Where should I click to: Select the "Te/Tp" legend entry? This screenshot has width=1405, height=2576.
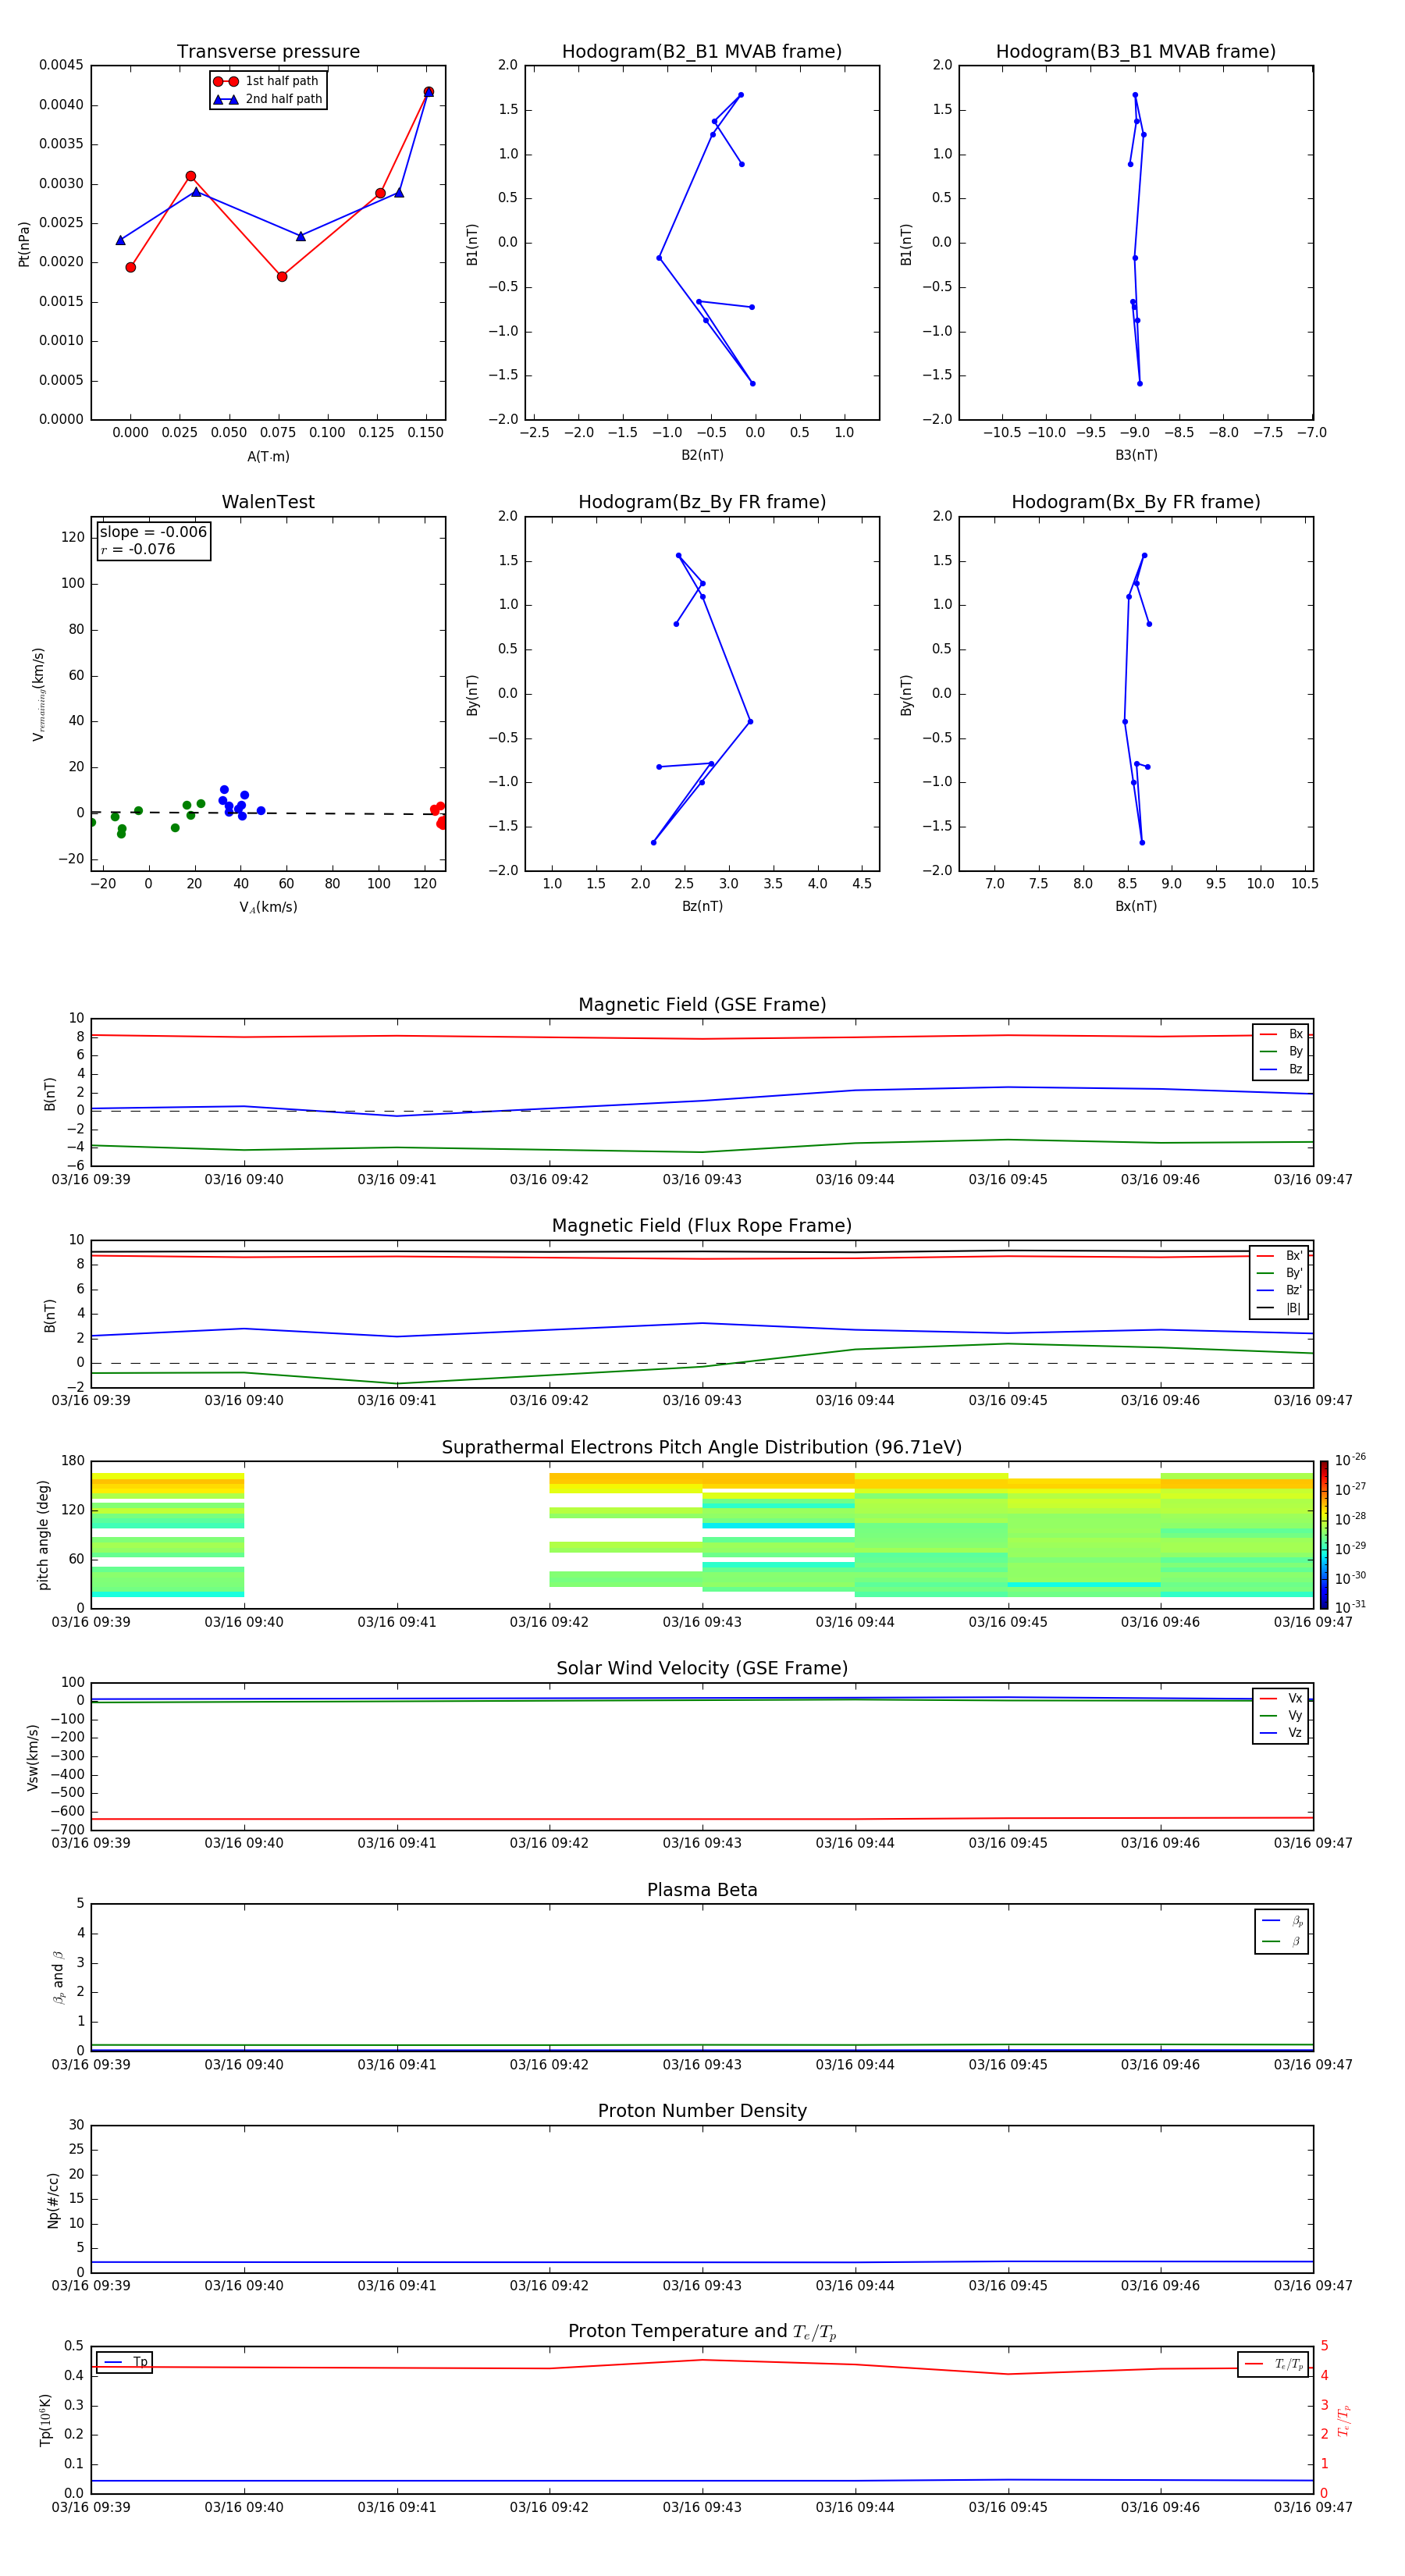pos(1274,2364)
